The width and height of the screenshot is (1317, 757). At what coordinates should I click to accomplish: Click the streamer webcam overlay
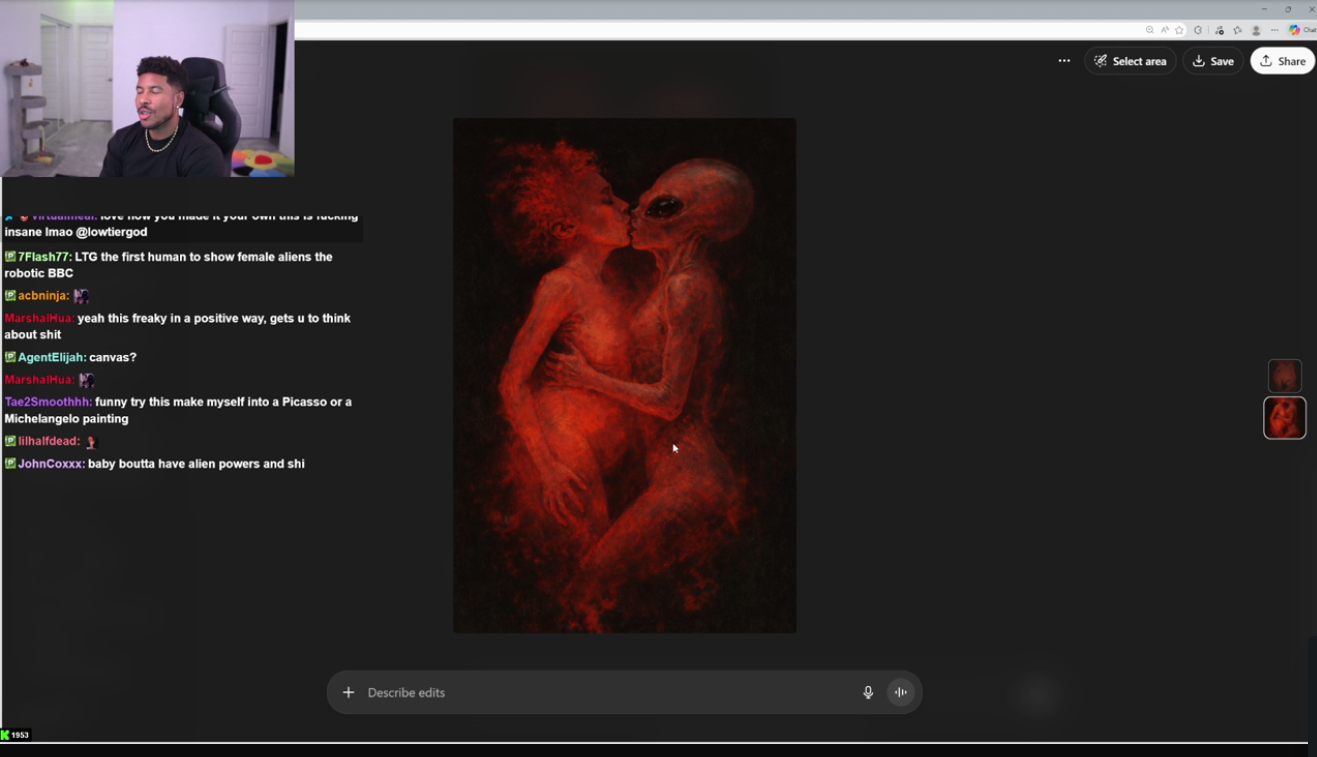147,88
